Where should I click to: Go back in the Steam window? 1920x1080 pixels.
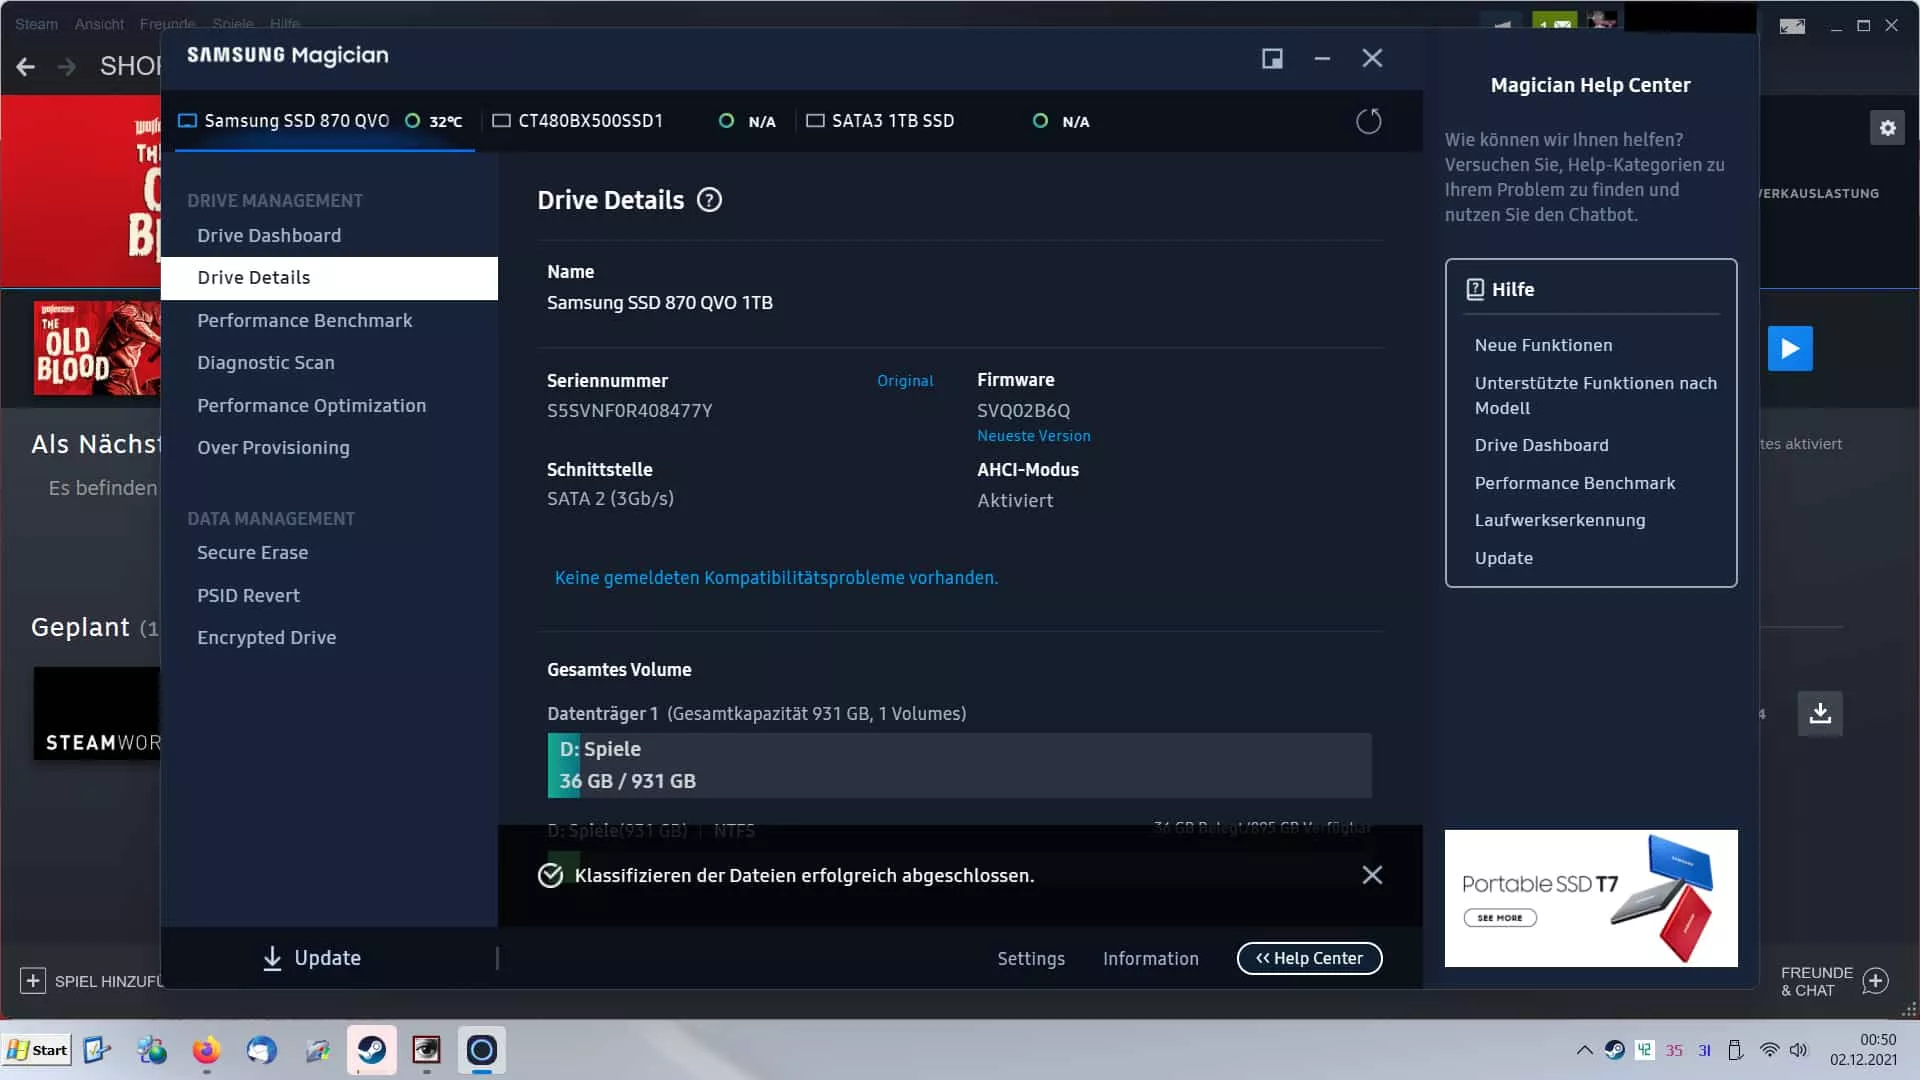click(26, 67)
